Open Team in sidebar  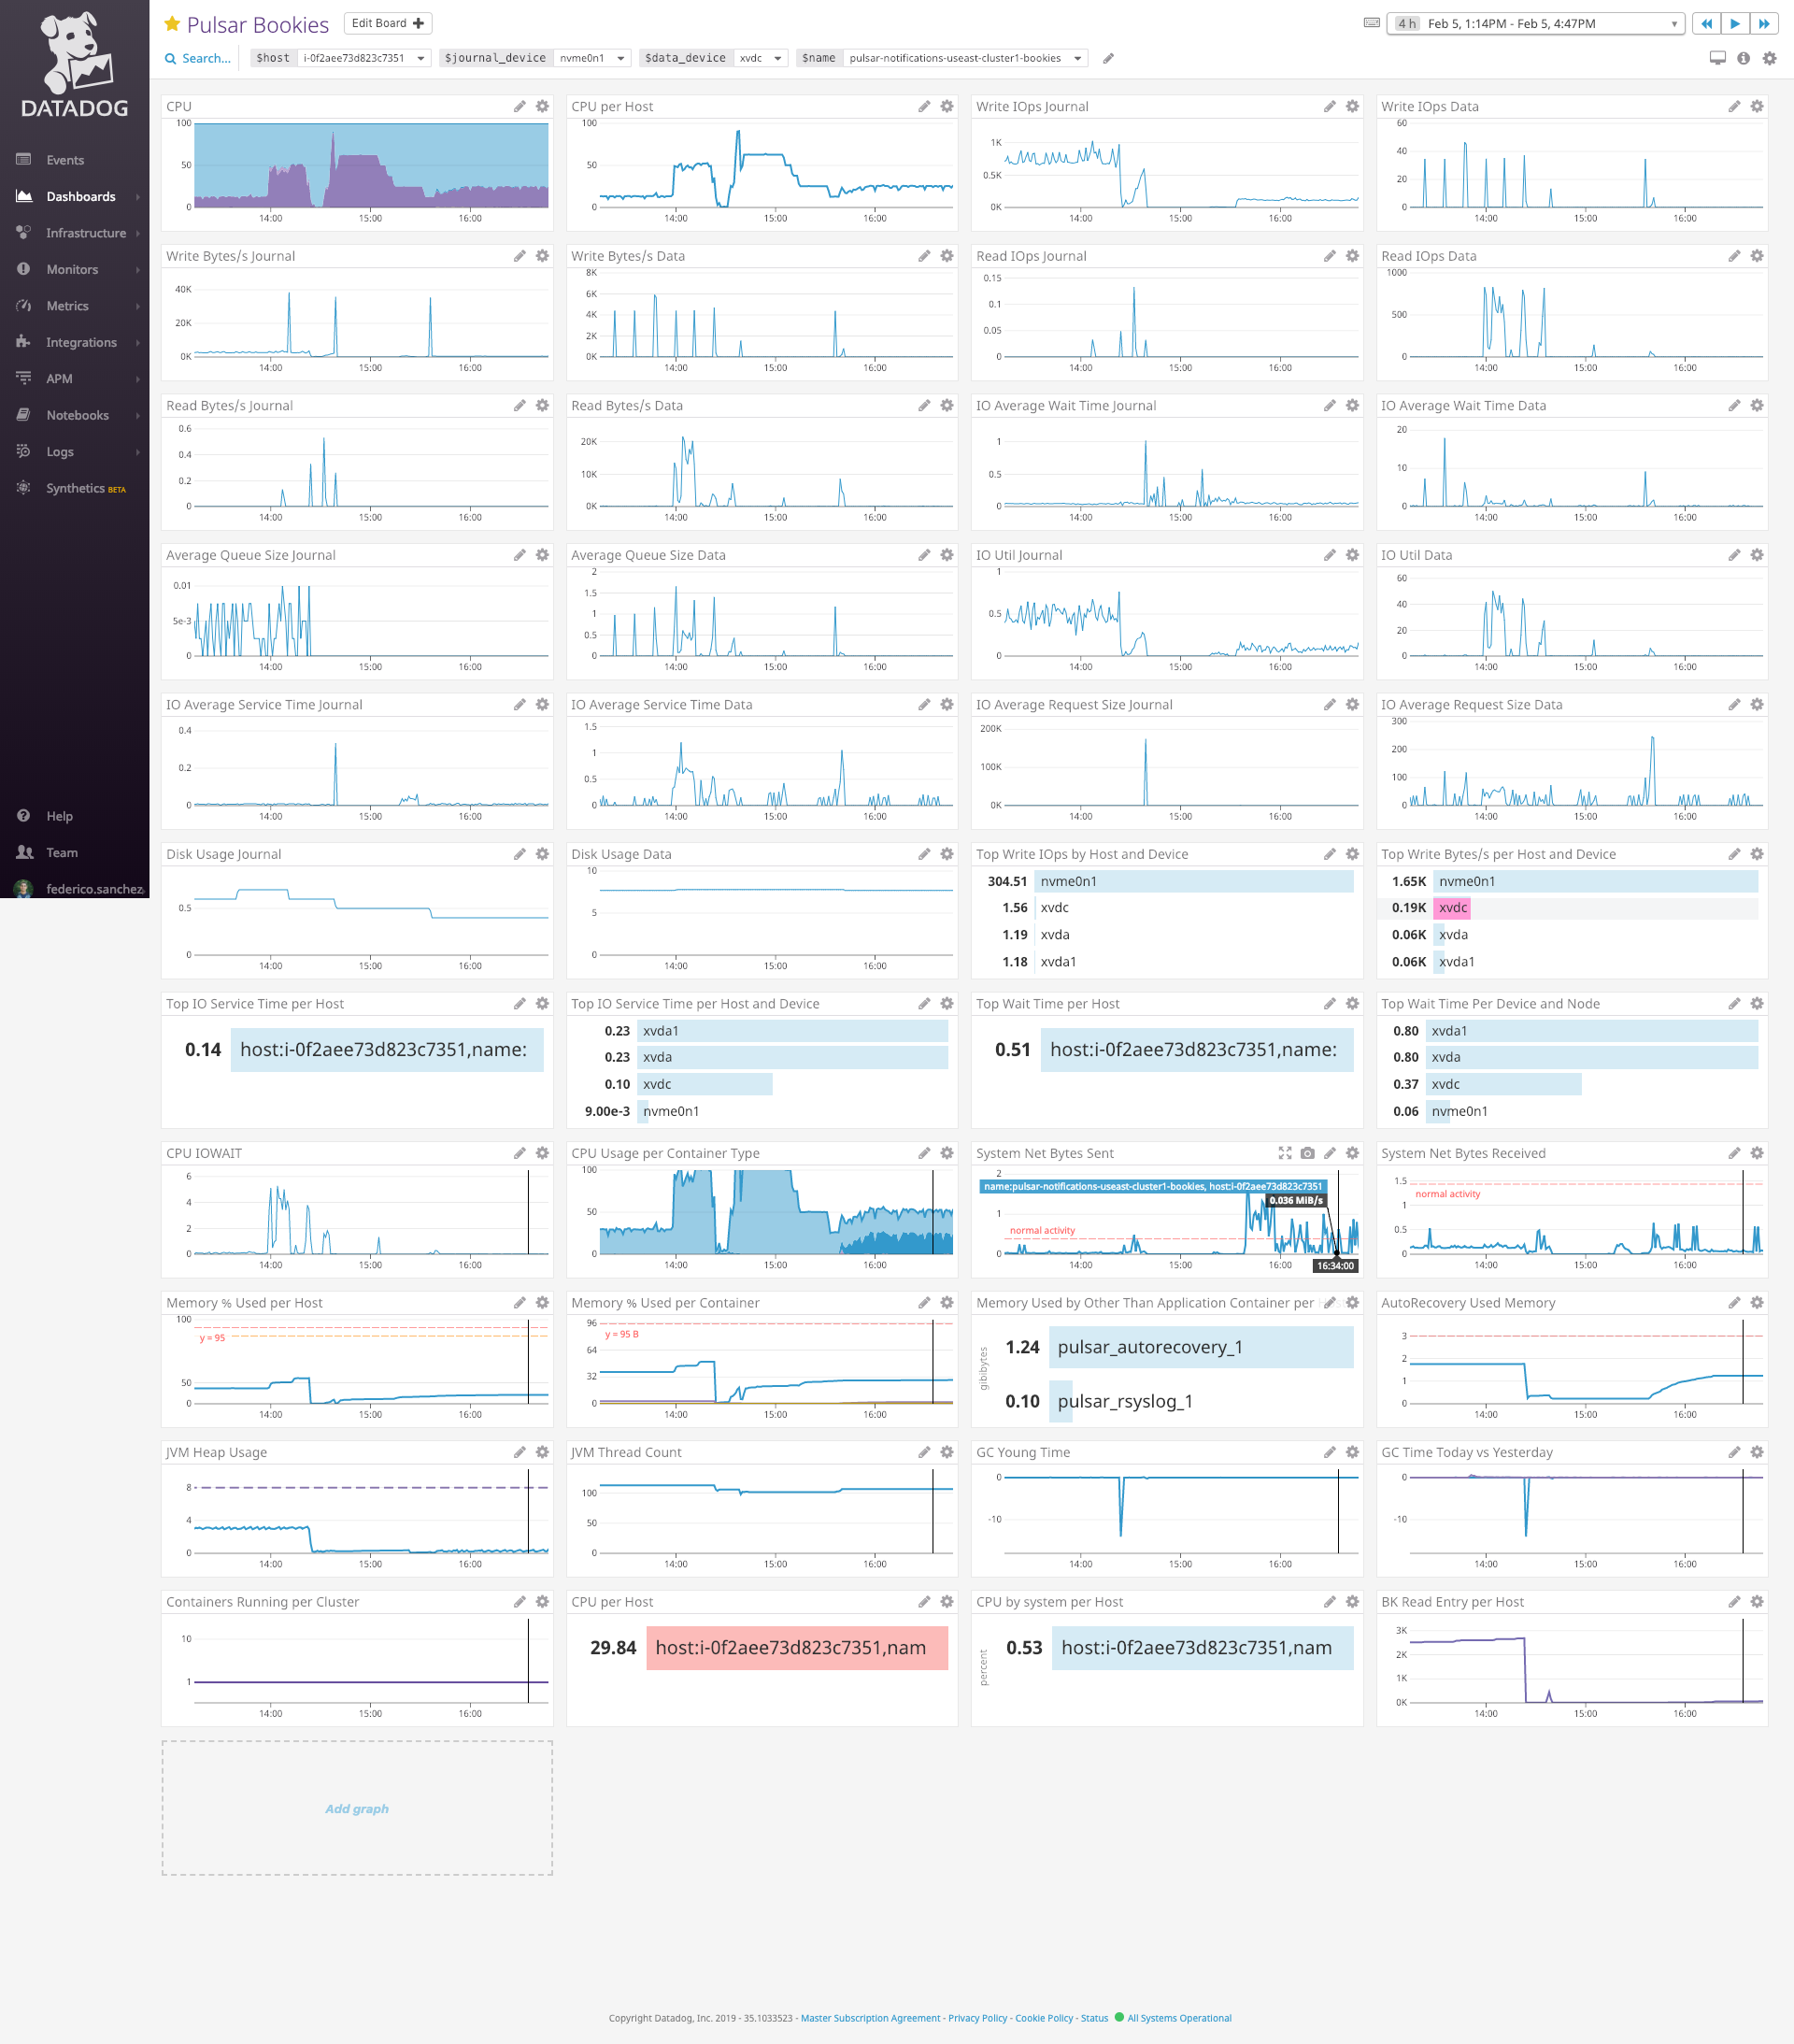click(x=61, y=853)
